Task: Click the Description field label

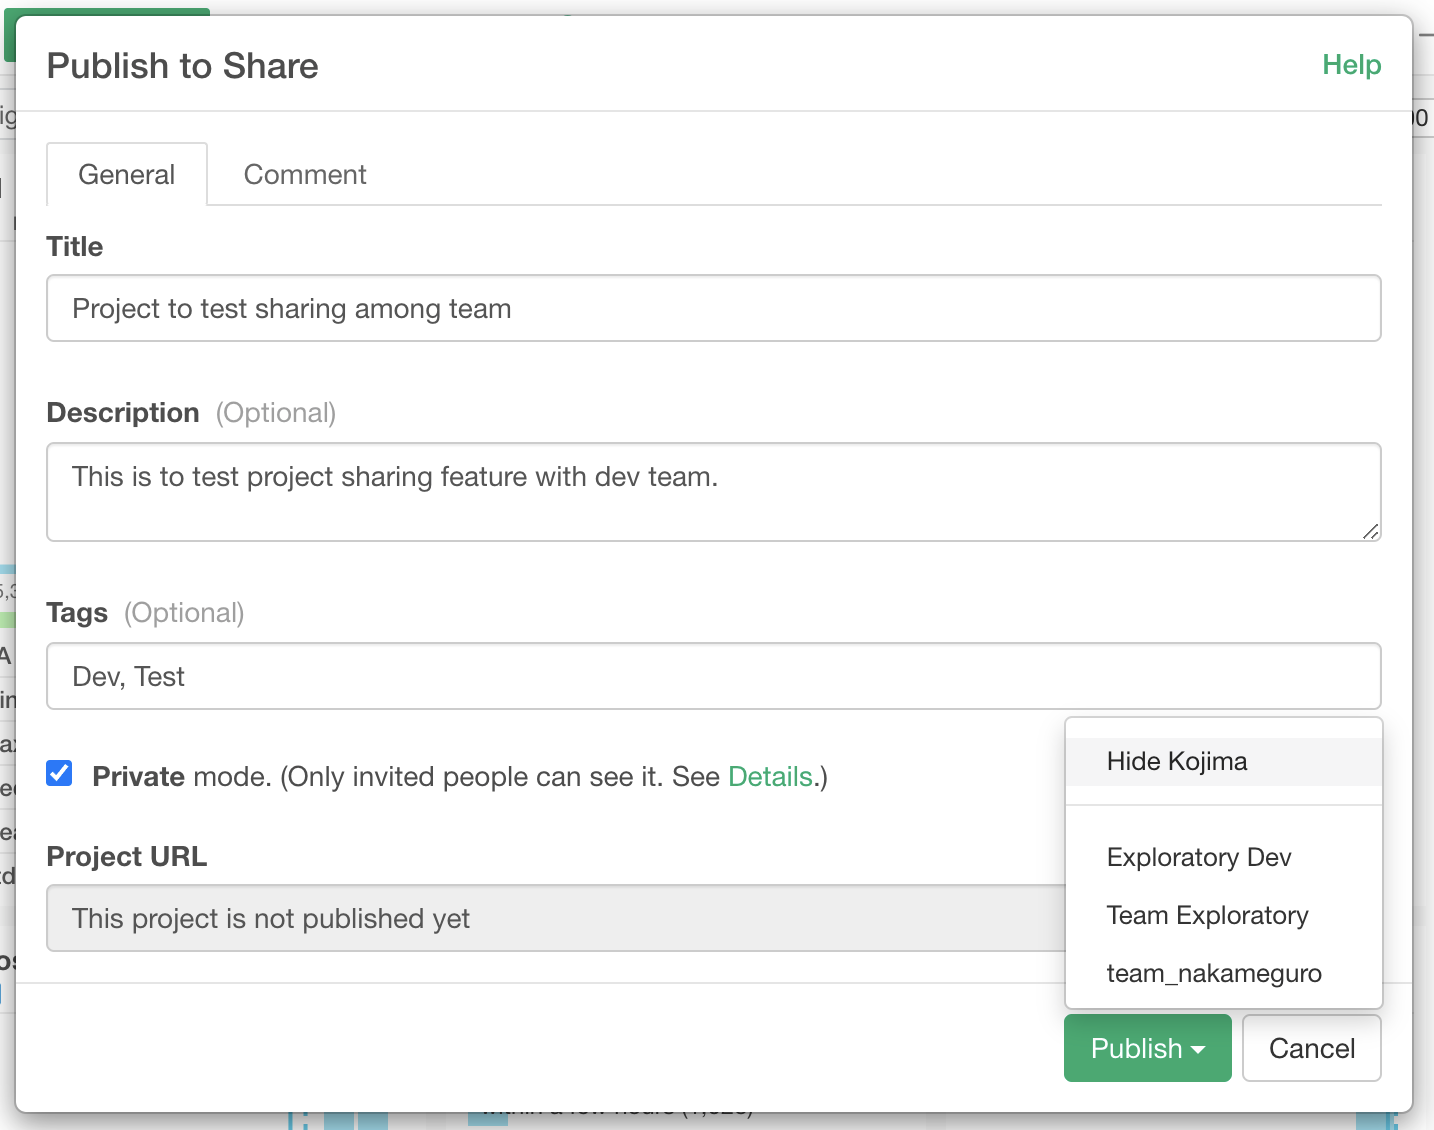Action: pos(123,413)
